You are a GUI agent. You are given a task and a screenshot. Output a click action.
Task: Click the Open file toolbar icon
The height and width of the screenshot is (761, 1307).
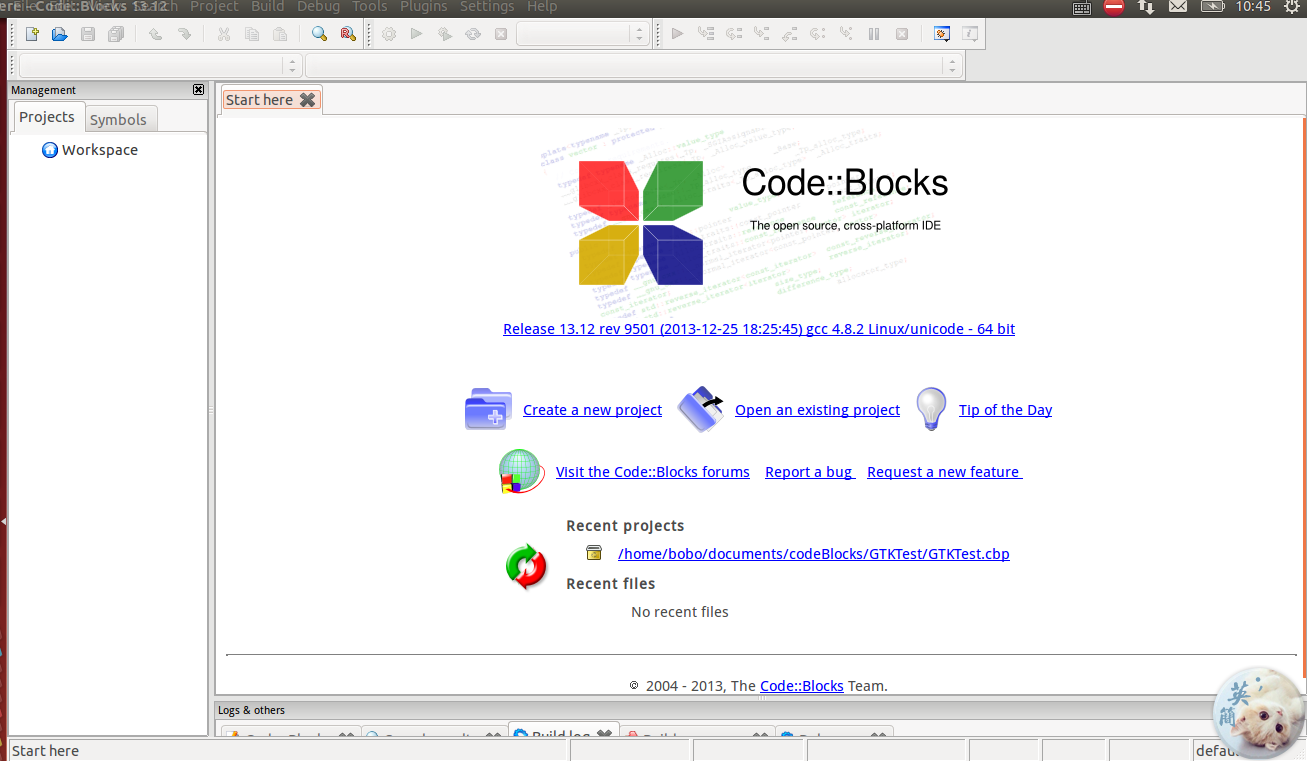point(59,34)
